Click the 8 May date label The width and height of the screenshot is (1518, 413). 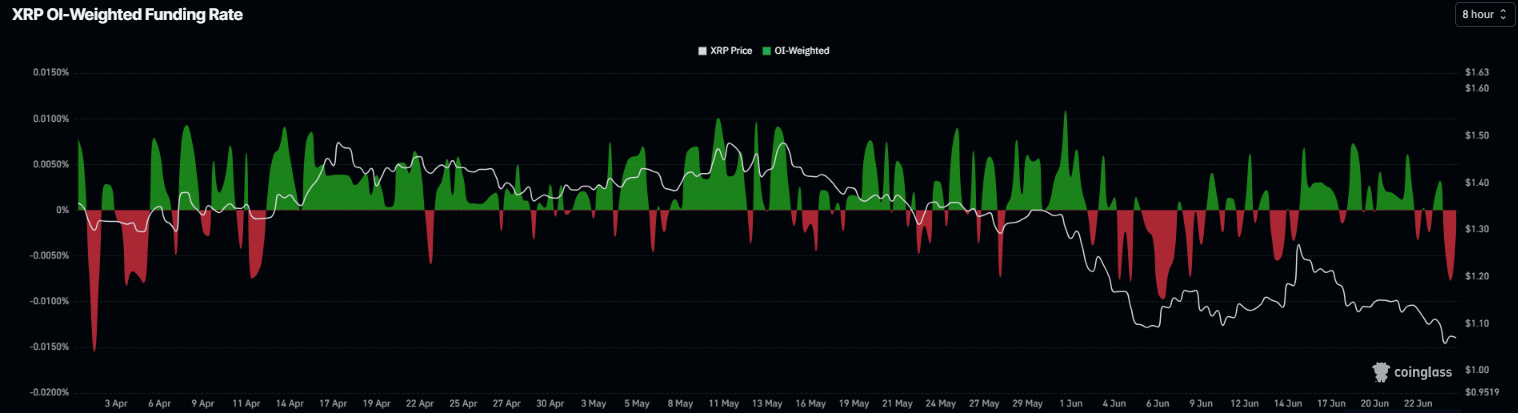pyautogui.click(x=680, y=403)
